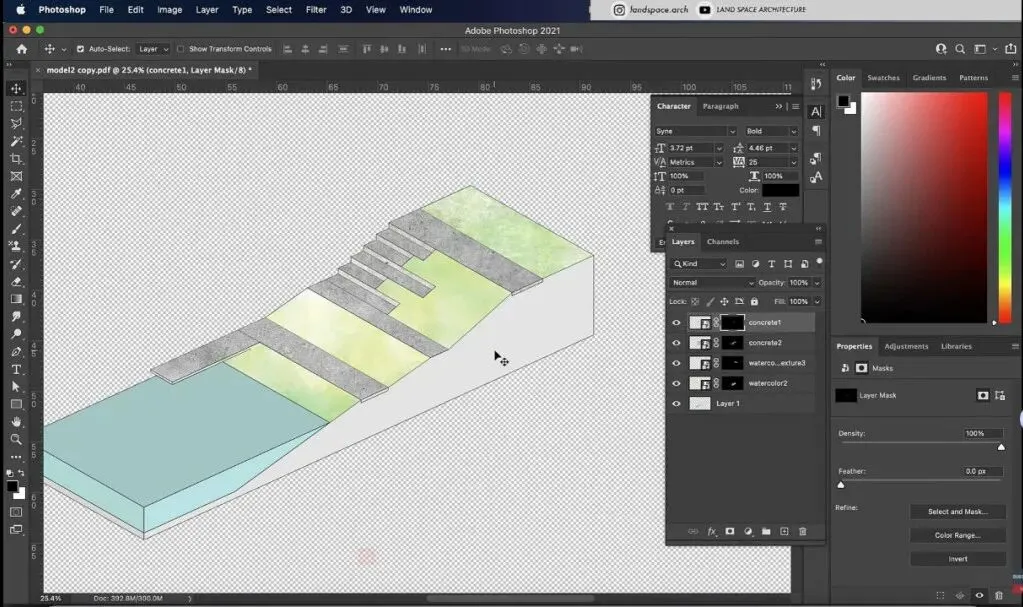Click the Select and Mask button
The width and height of the screenshot is (1023, 607).
tap(958, 512)
